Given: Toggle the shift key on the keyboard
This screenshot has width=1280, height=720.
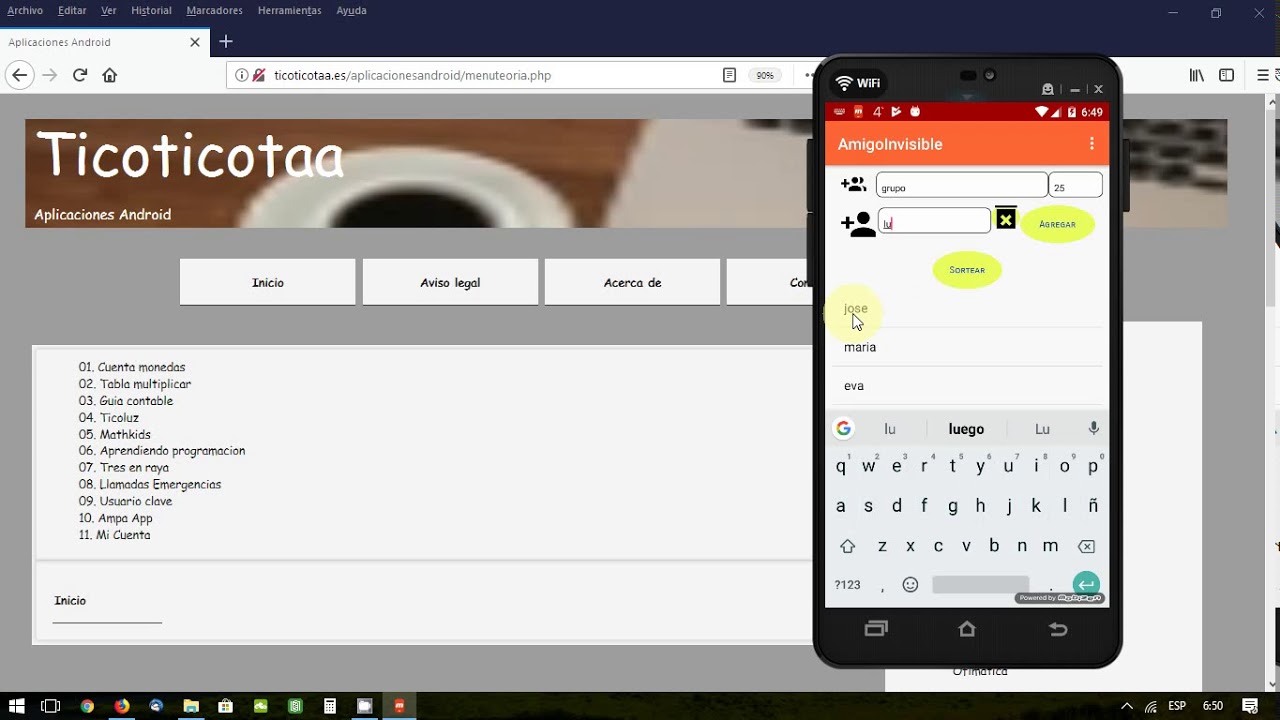Looking at the screenshot, I should click(847, 546).
